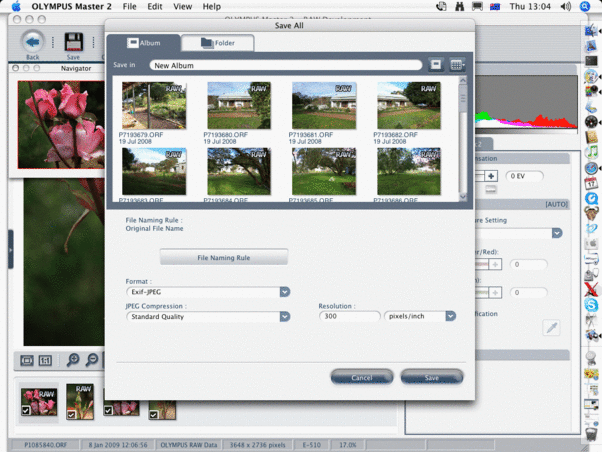Click the Back arrow icon in toolbar

32,41
